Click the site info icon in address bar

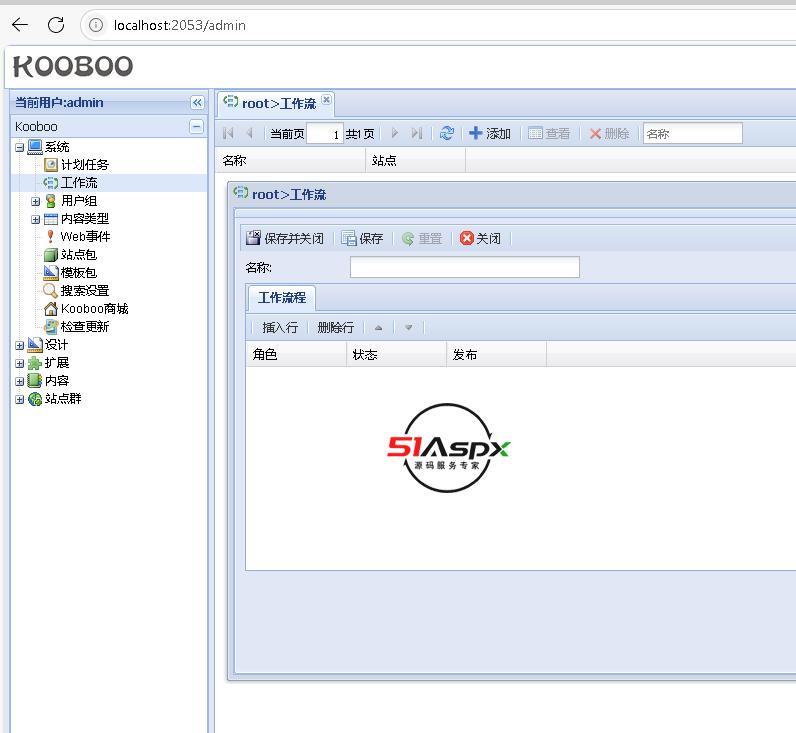pos(95,25)
